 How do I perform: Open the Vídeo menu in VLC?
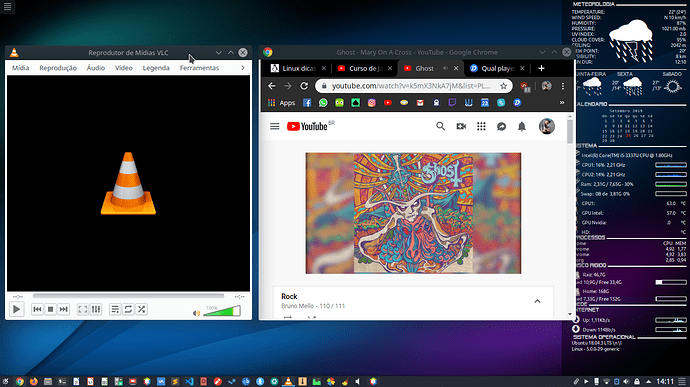(124, 68)
